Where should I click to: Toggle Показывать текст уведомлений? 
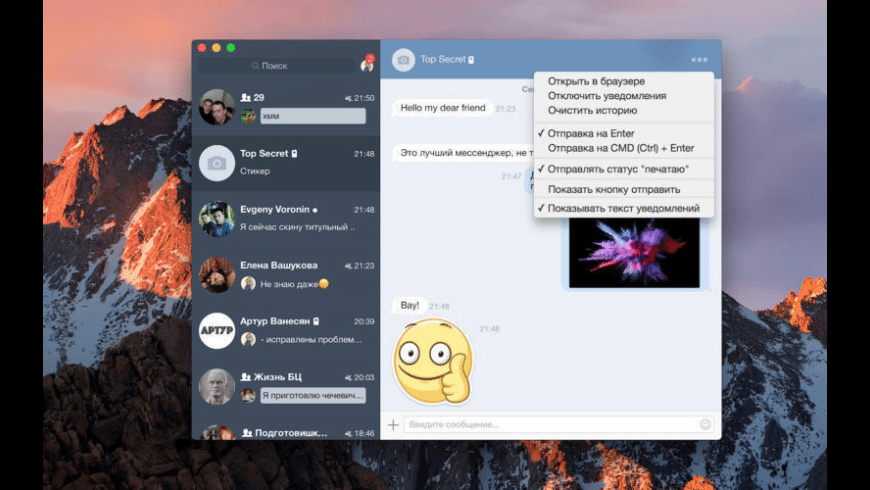click(x=624, y=208)
